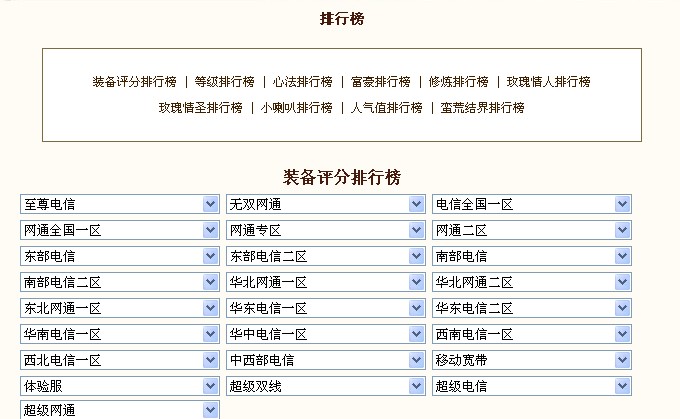The width and height of the screenshot is (680, 419).
Task: Open the 装备评分排行榜 link
Action: coord(134,82)
